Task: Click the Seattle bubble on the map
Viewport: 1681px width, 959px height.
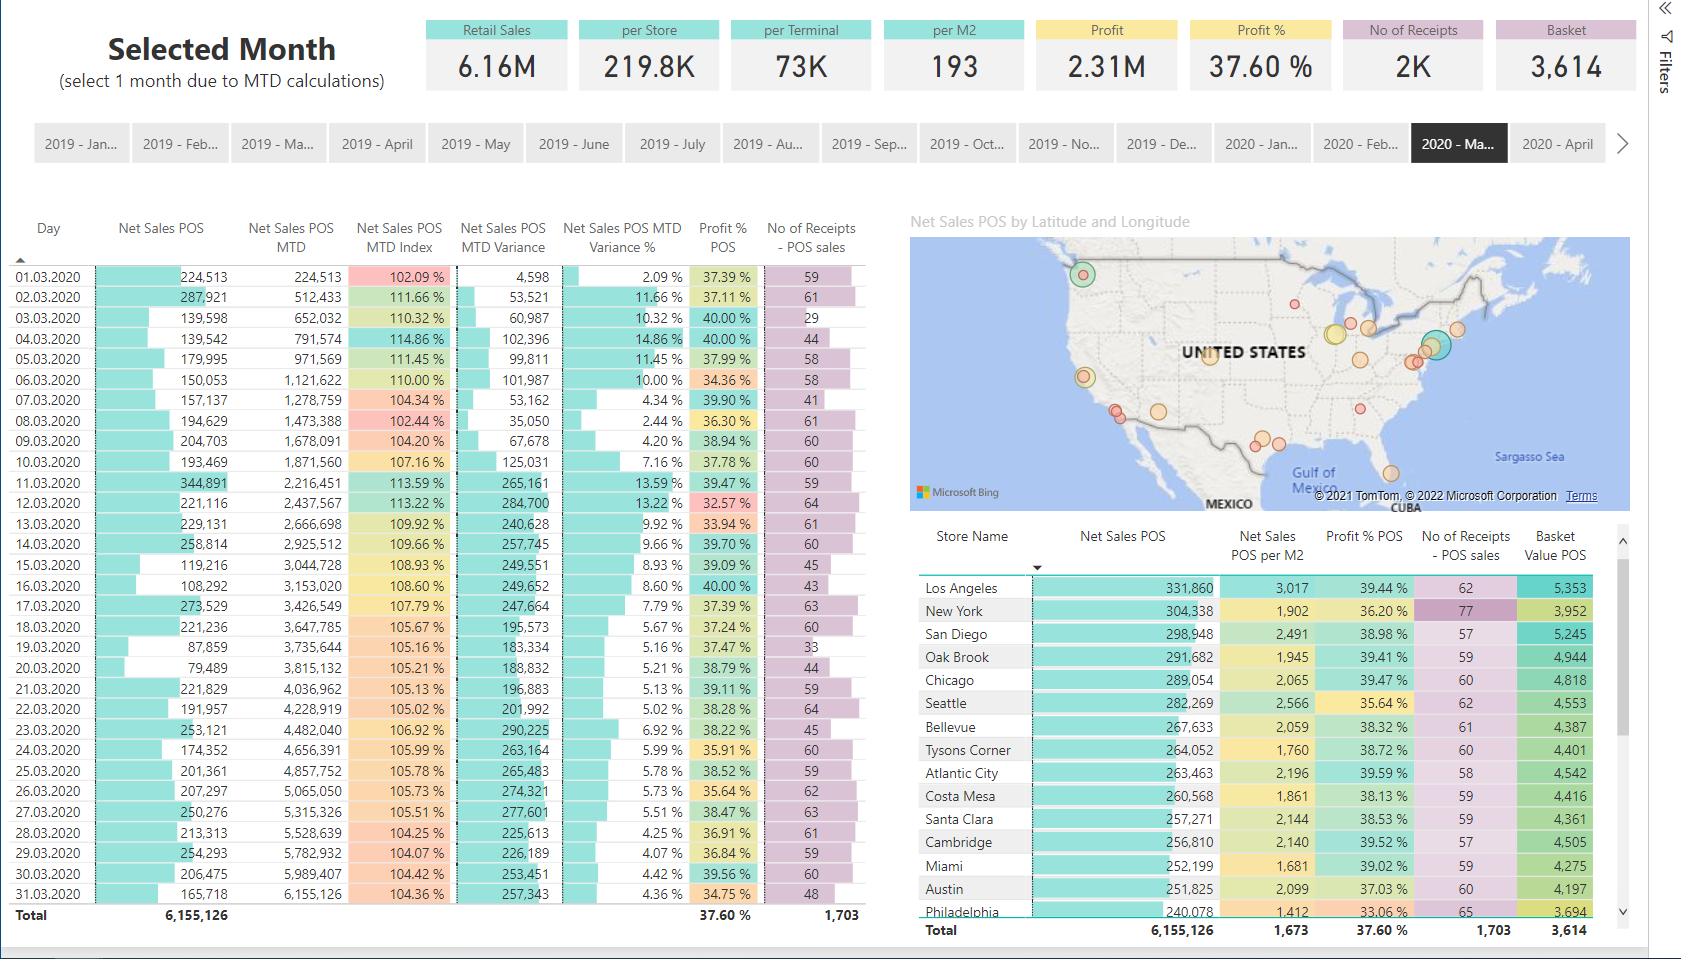Action: tap(1082, 274)
